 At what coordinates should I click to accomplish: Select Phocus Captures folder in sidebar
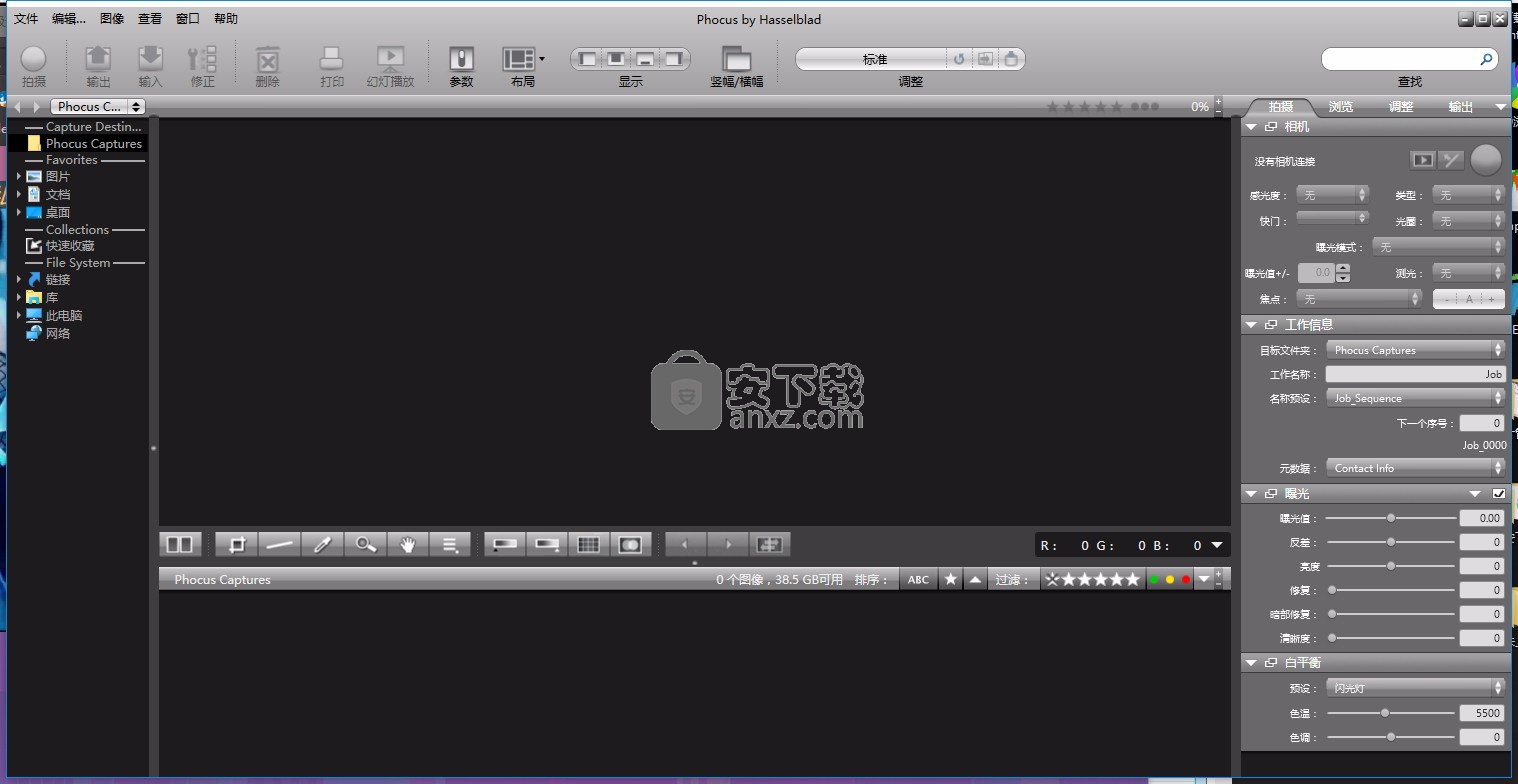click(94, 143)
